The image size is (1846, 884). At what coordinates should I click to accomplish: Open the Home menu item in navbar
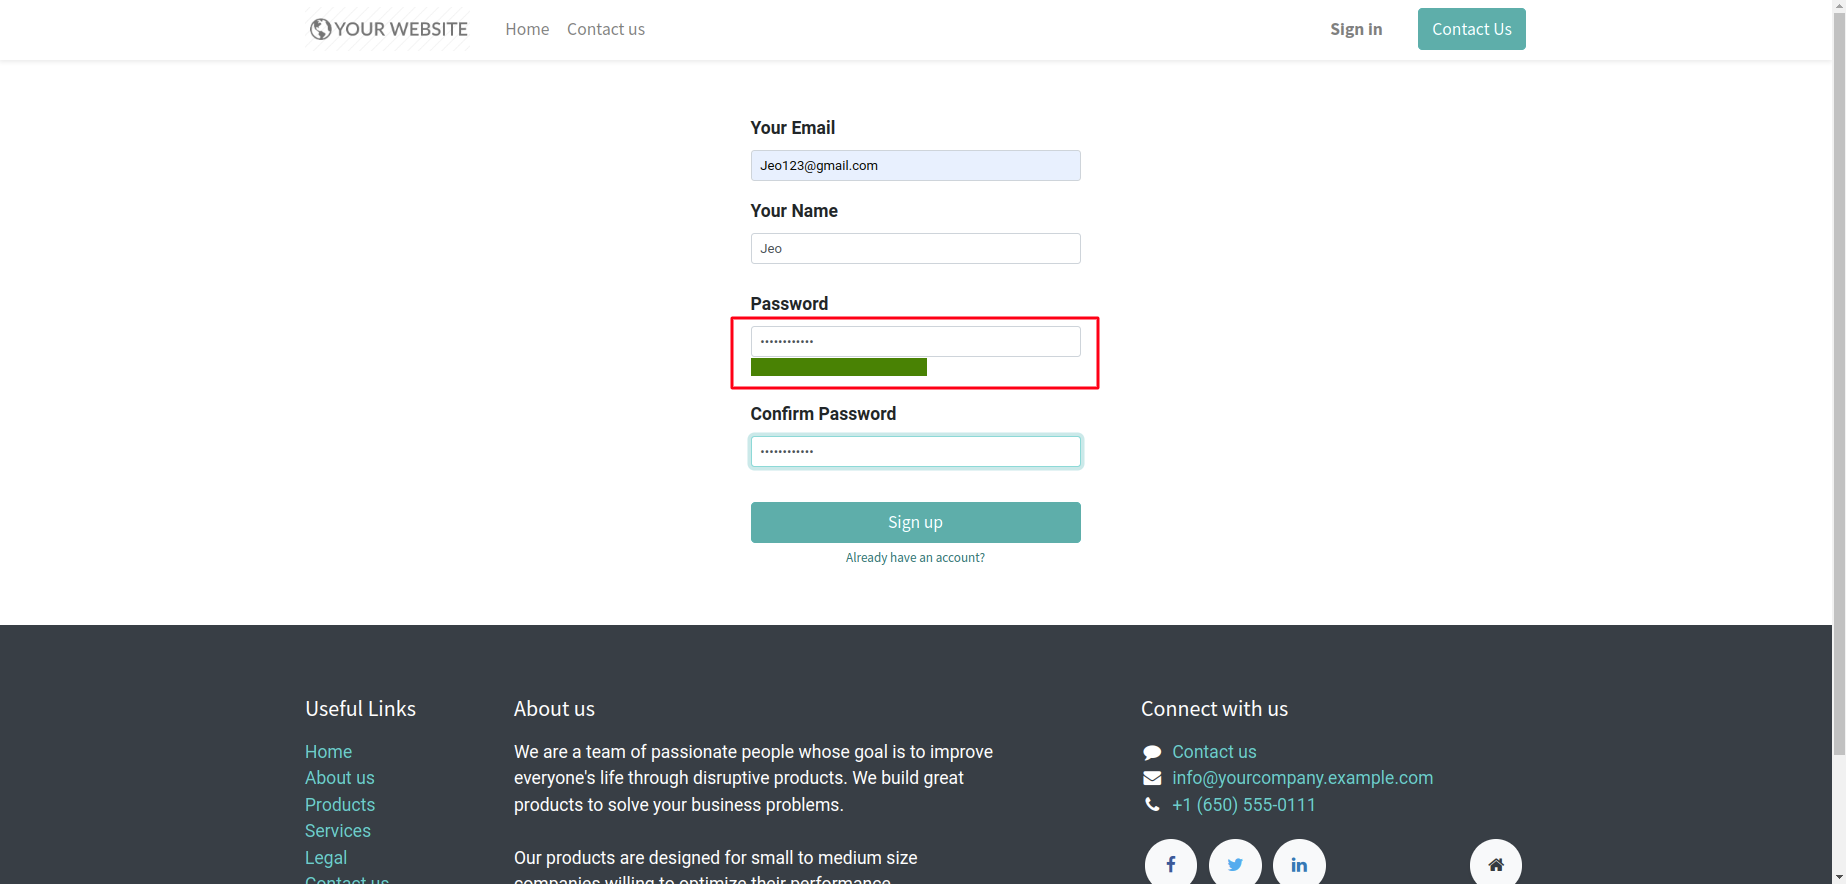coord(527,29)
